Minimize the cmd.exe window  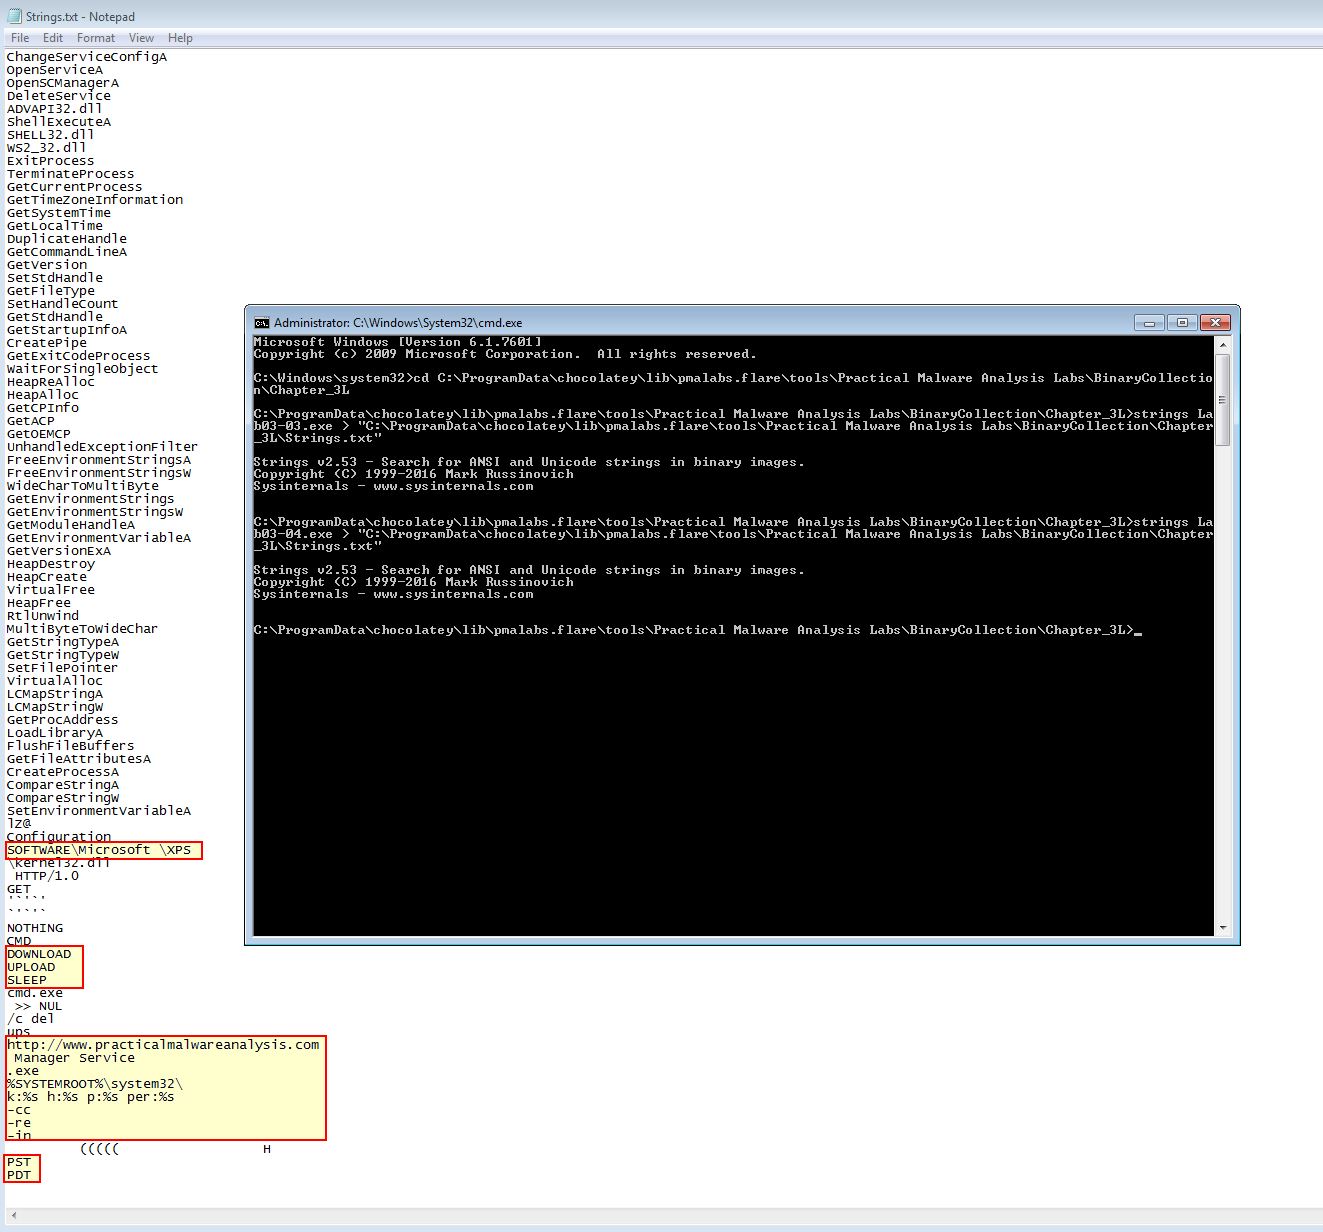1149,323
